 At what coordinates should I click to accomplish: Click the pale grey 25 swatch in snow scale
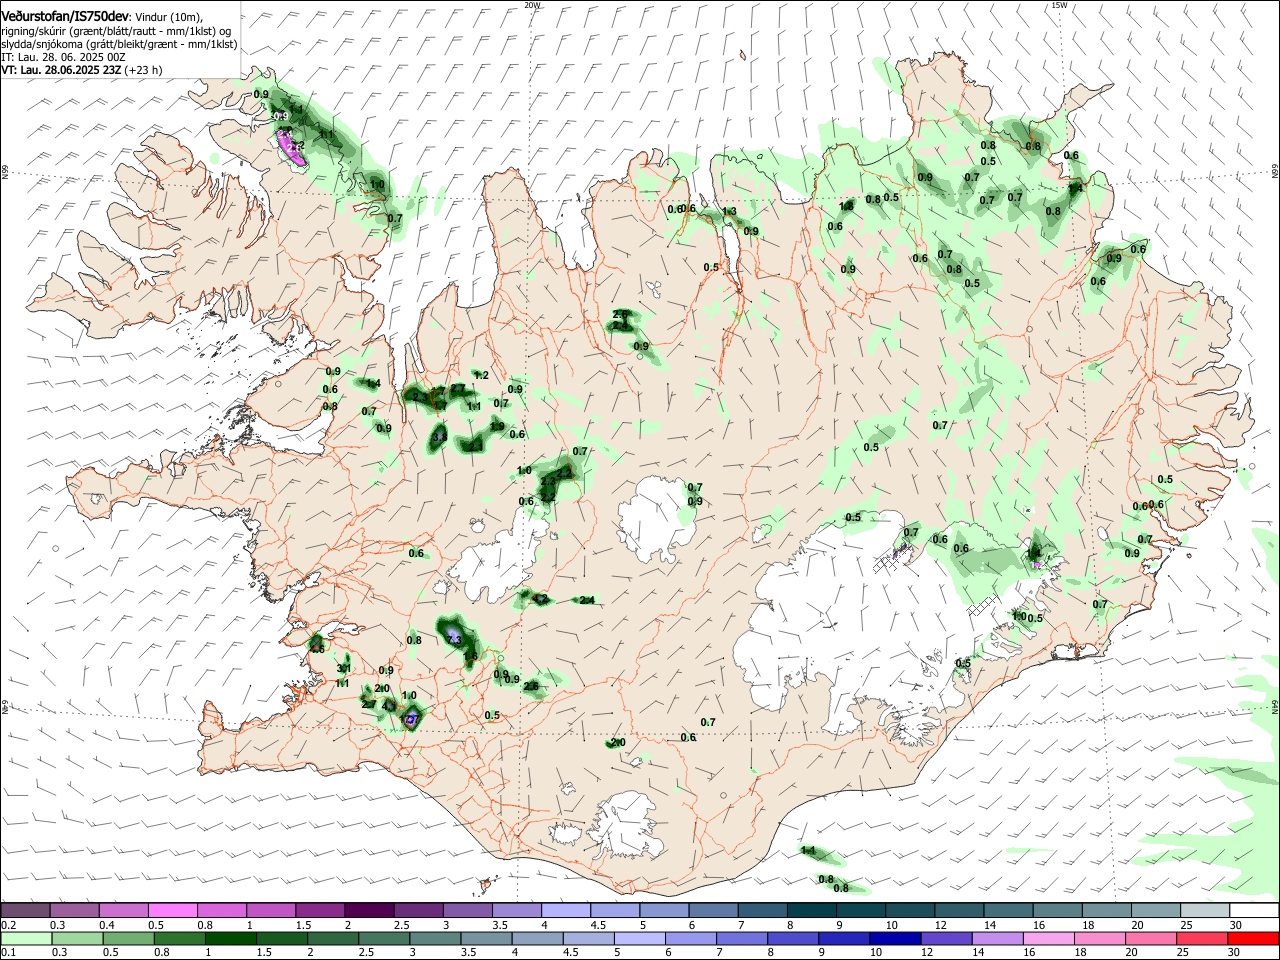click(x=1204, y=910)
